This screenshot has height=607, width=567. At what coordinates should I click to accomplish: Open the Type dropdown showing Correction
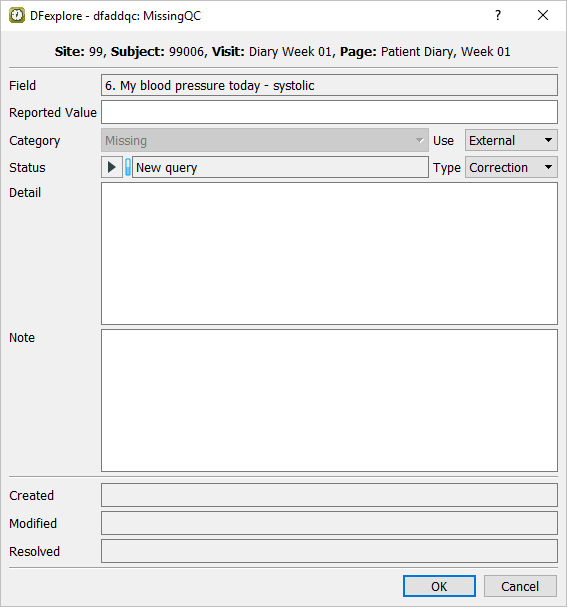[x=511, y=167]
